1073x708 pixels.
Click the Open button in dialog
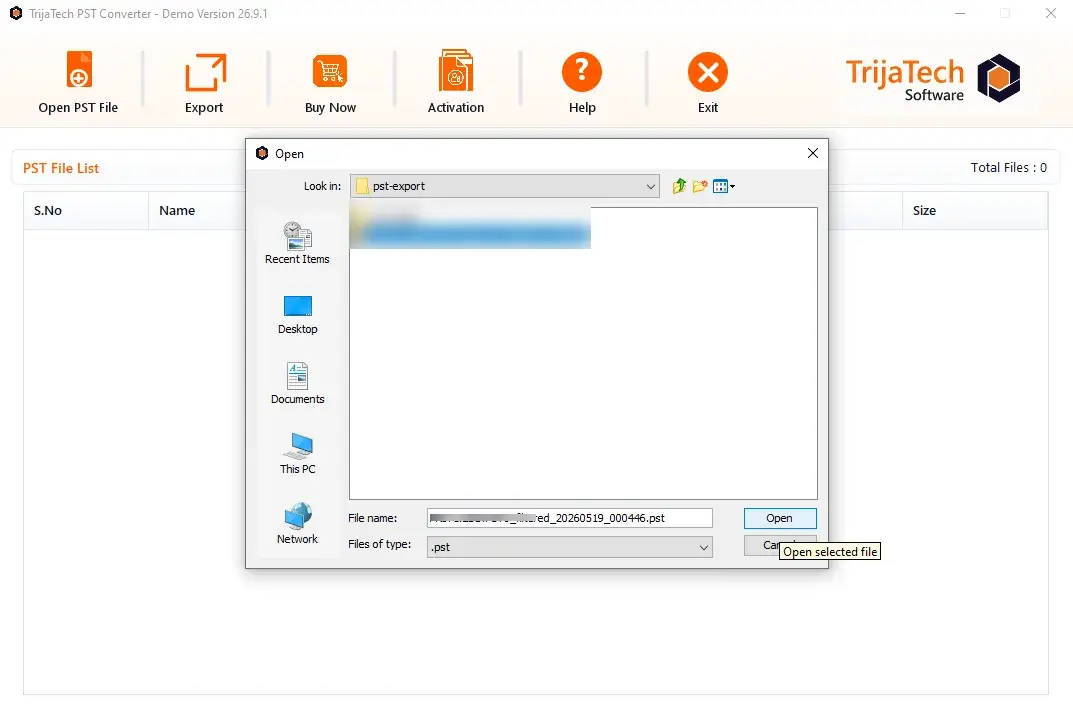pos(779,518)
